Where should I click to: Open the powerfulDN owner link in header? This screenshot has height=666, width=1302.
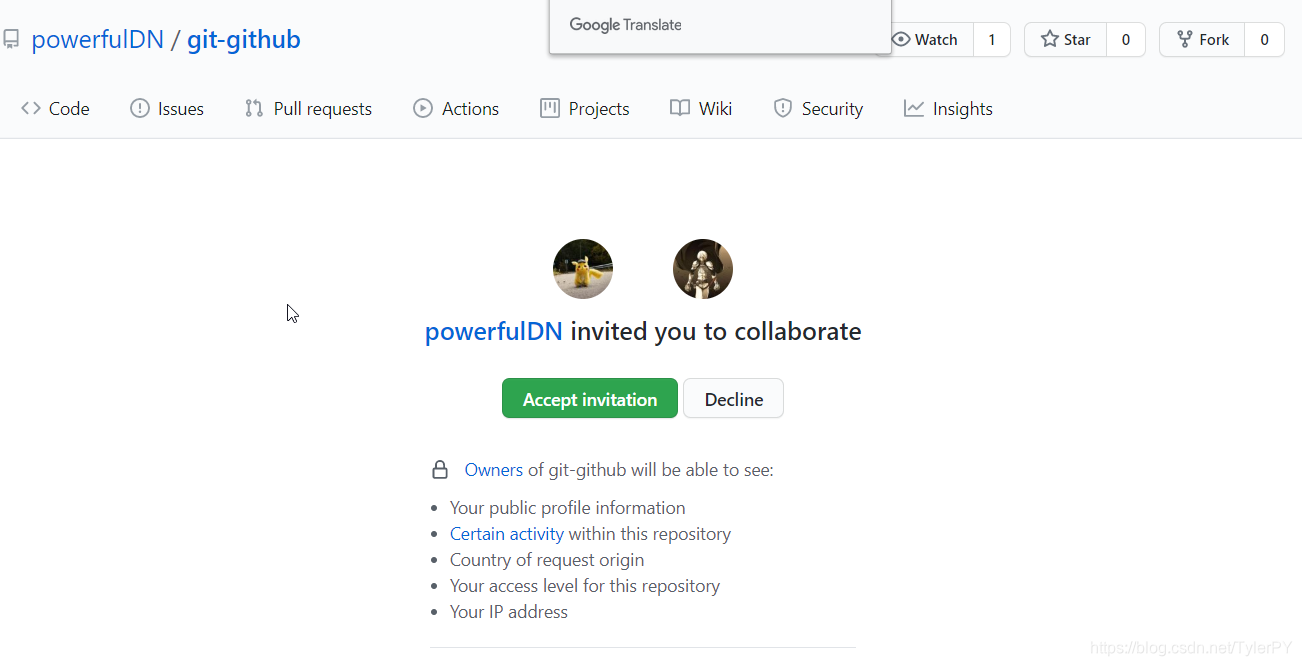click(98, 40)
